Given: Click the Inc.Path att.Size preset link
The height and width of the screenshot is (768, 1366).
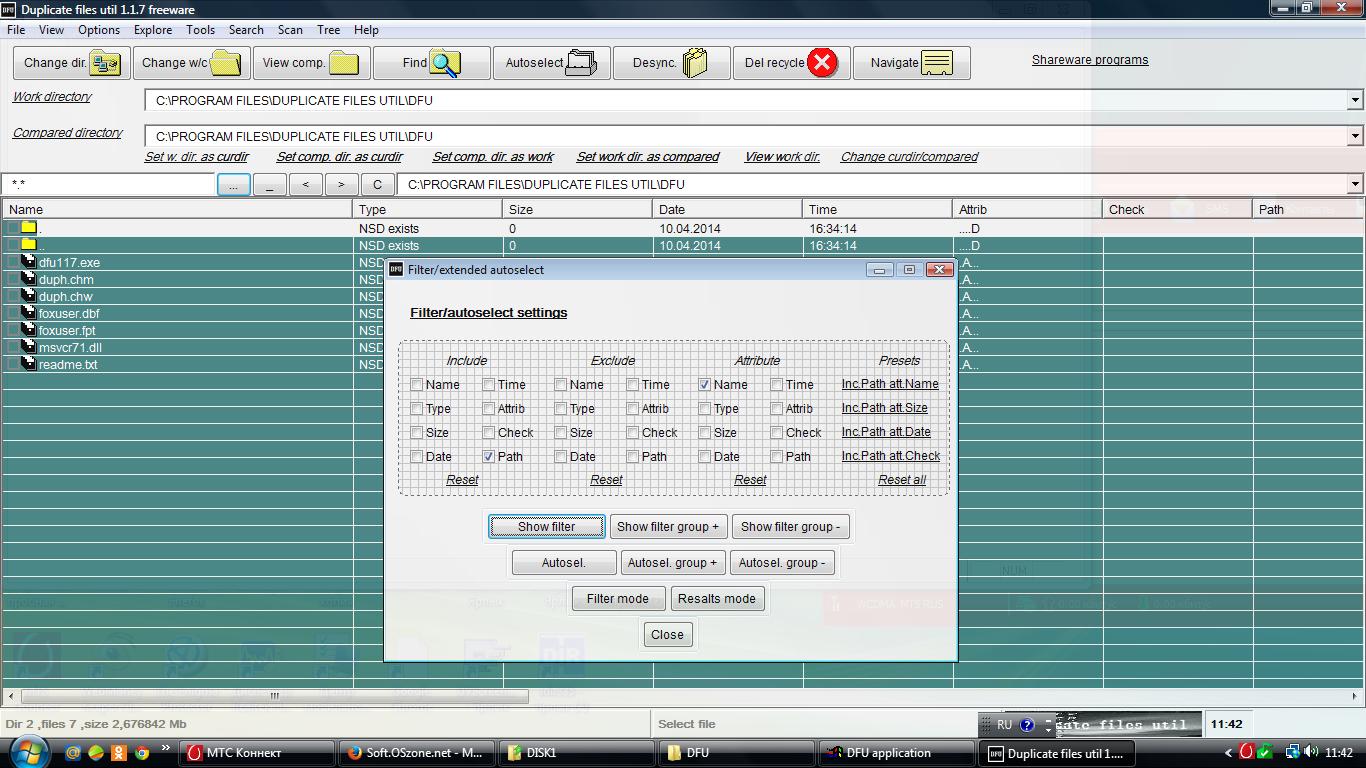Looking at the screenshot, I should click(884, 408).
